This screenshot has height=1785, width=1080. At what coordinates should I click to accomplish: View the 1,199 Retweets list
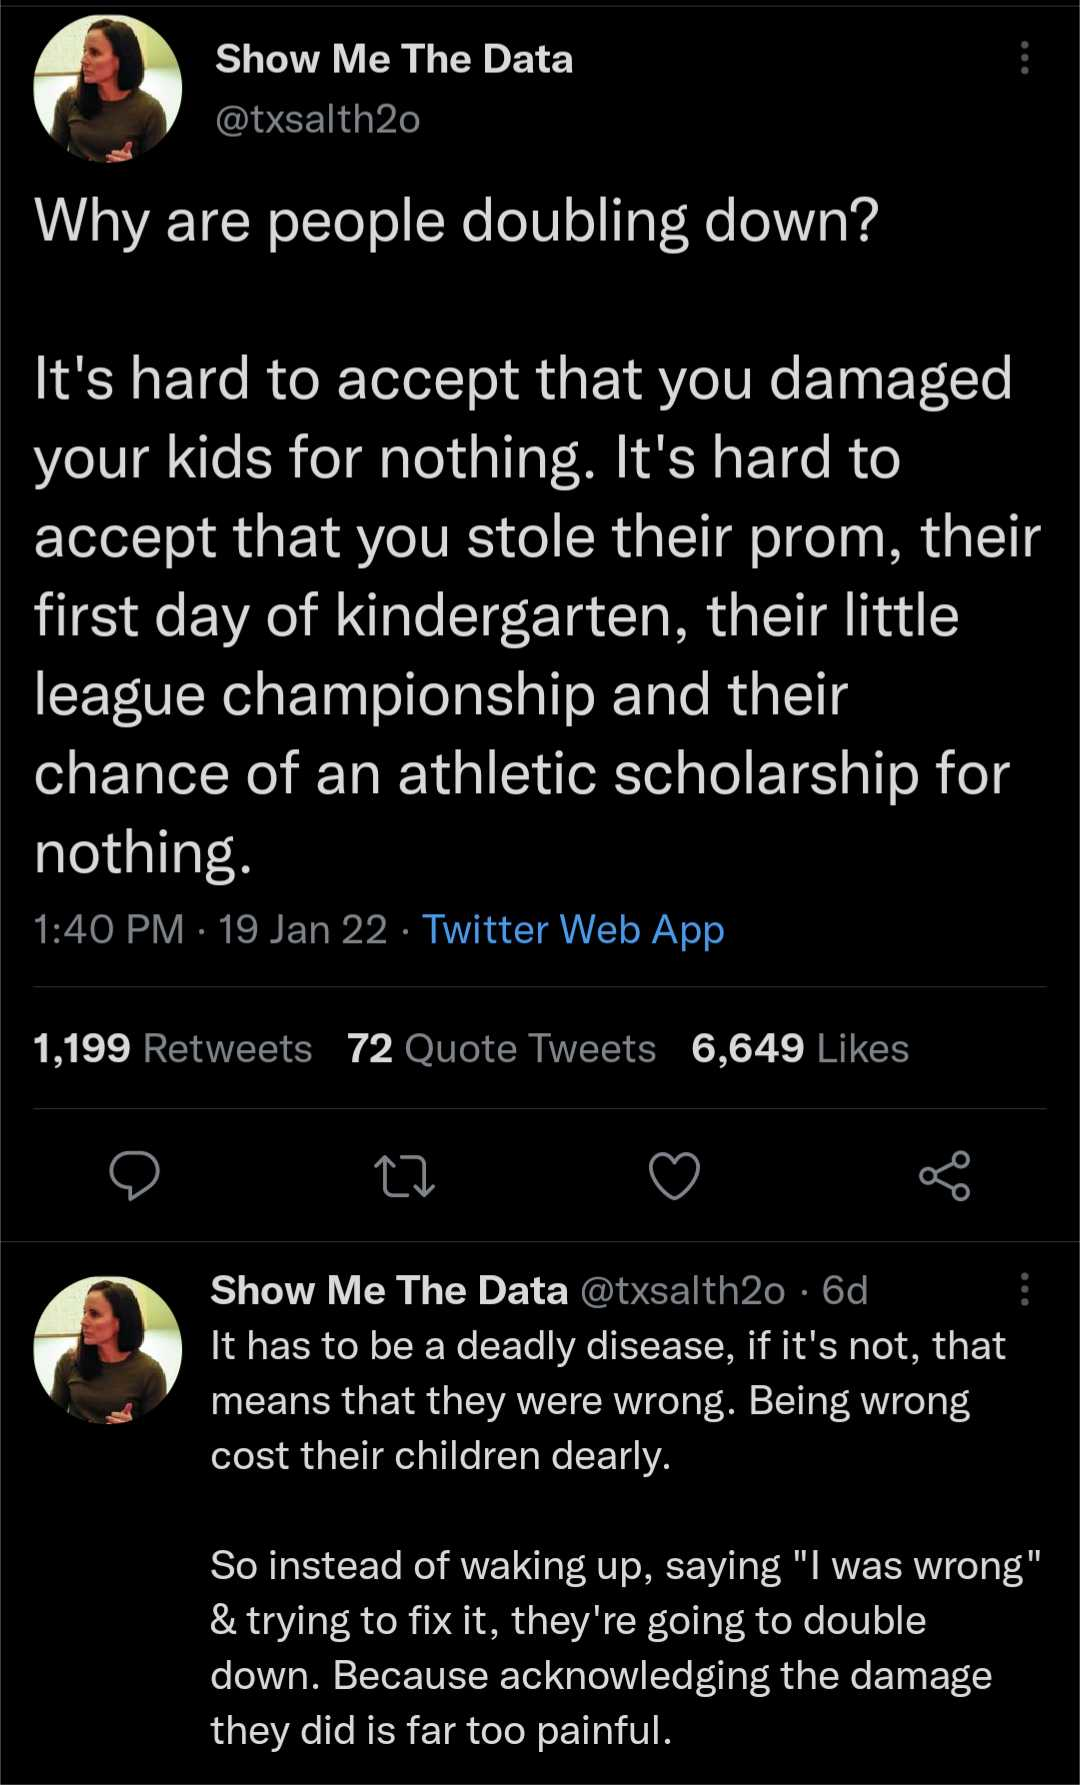pos(173,1048)
